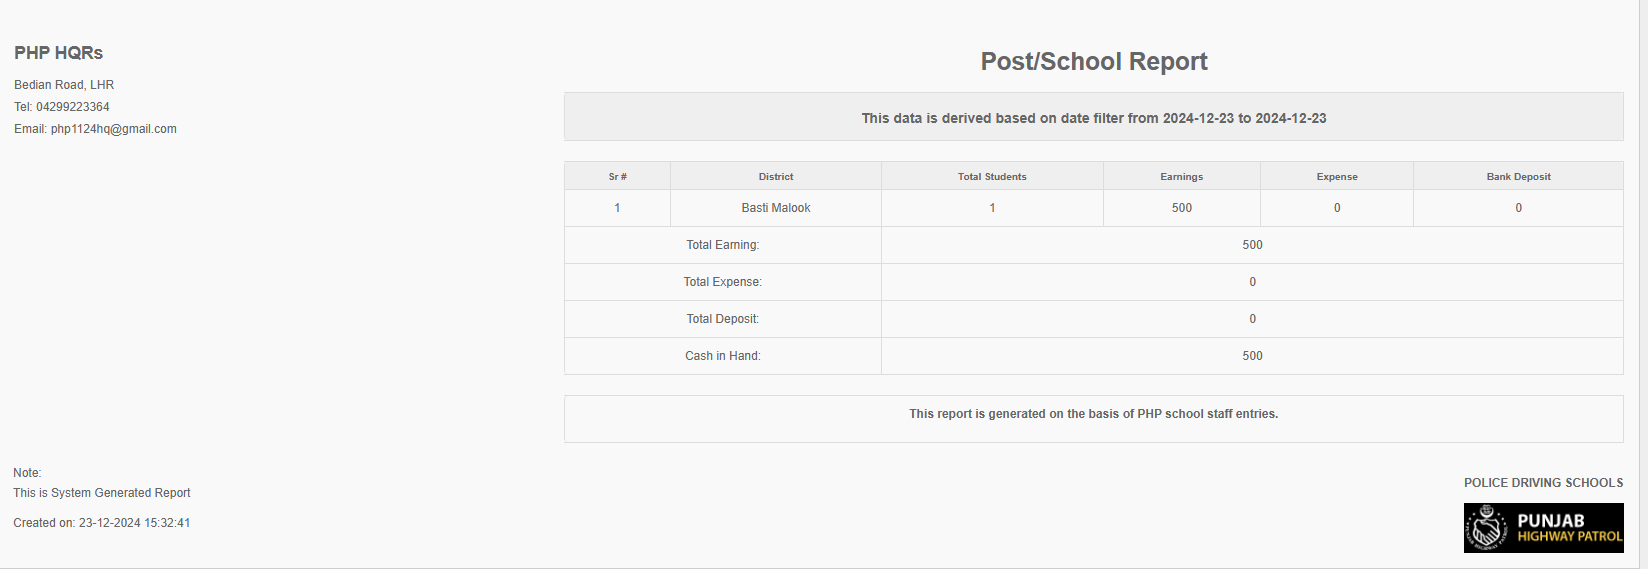
Task: Click the telephone number 04299223364
Action: 73,107
